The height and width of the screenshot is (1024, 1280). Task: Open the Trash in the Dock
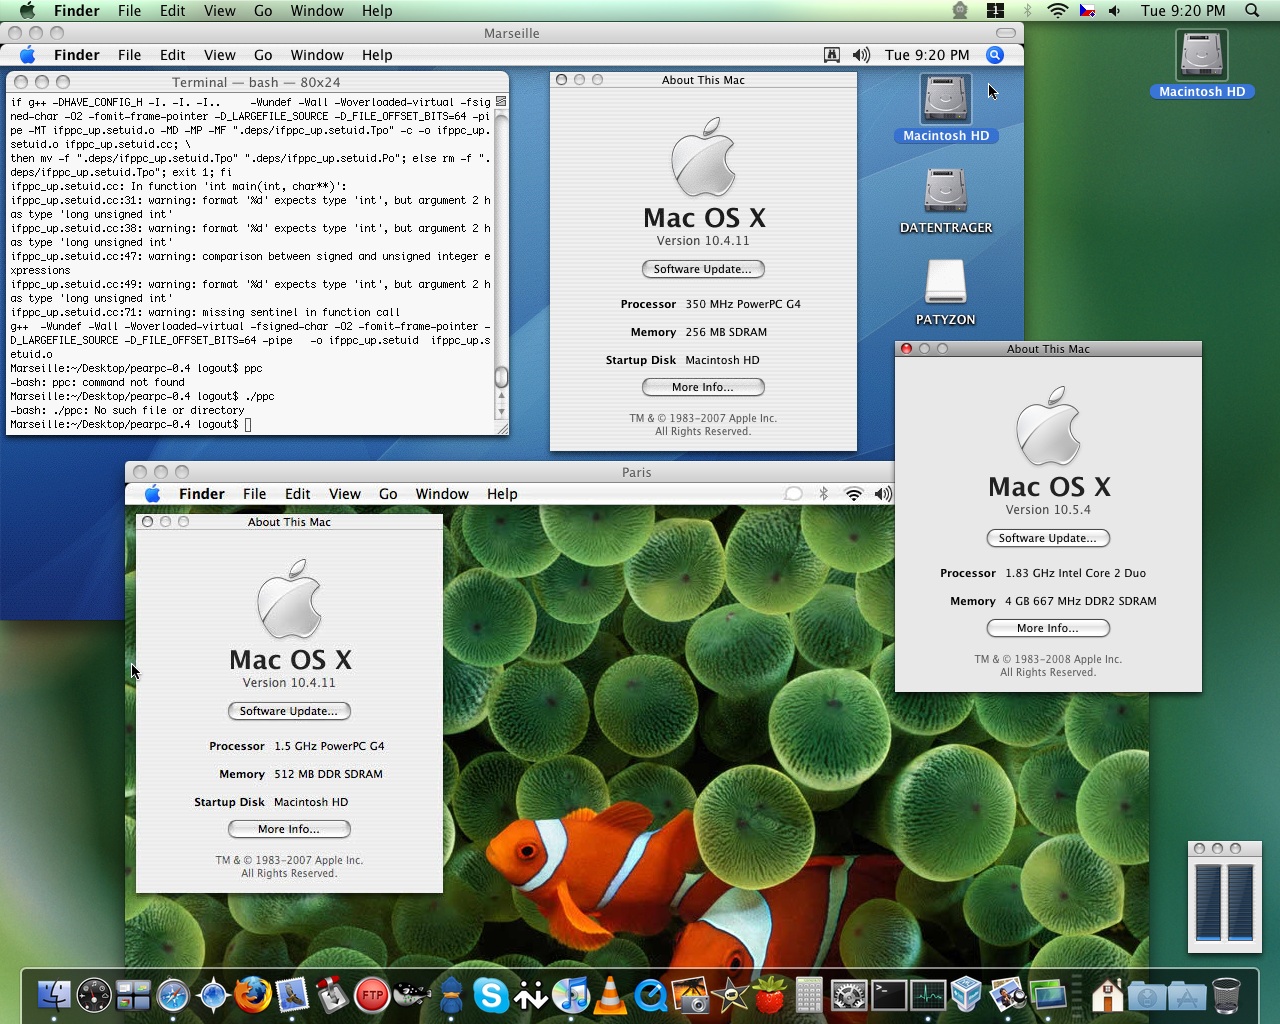point(1226,995)
